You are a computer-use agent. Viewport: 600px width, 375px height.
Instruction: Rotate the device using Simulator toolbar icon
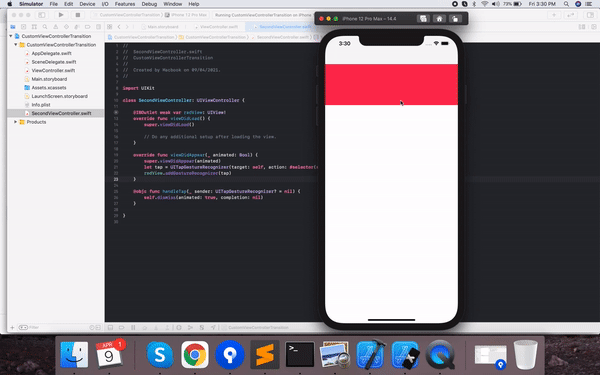click(x=455, y=19)
